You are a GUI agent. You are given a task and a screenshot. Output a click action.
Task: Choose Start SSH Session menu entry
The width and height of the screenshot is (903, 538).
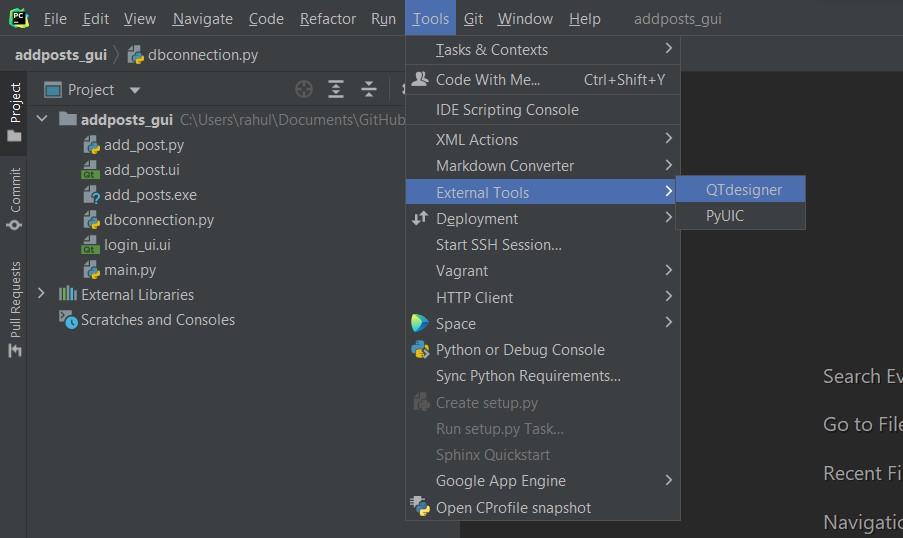tap(498, 245)
